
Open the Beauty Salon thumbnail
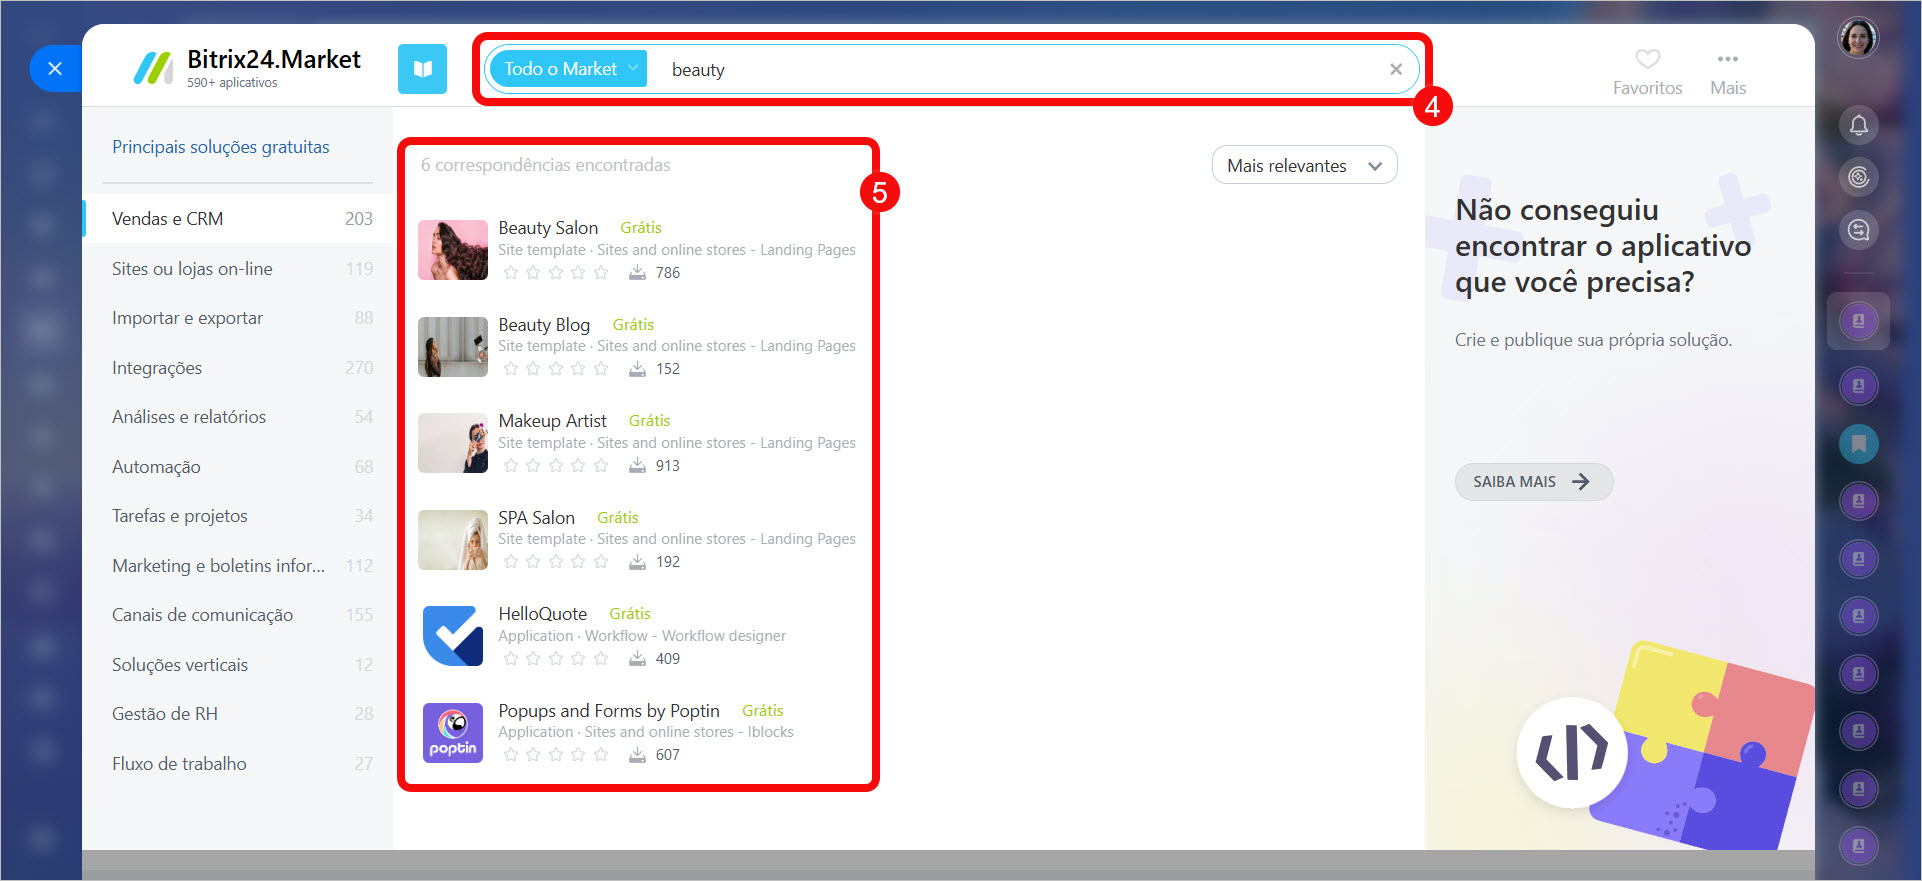(x=453, y=250)
